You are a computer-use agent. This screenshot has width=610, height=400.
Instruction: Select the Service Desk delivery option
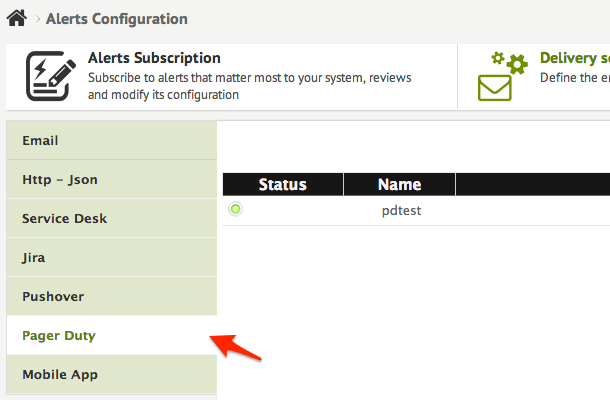[x=64, y=219]
